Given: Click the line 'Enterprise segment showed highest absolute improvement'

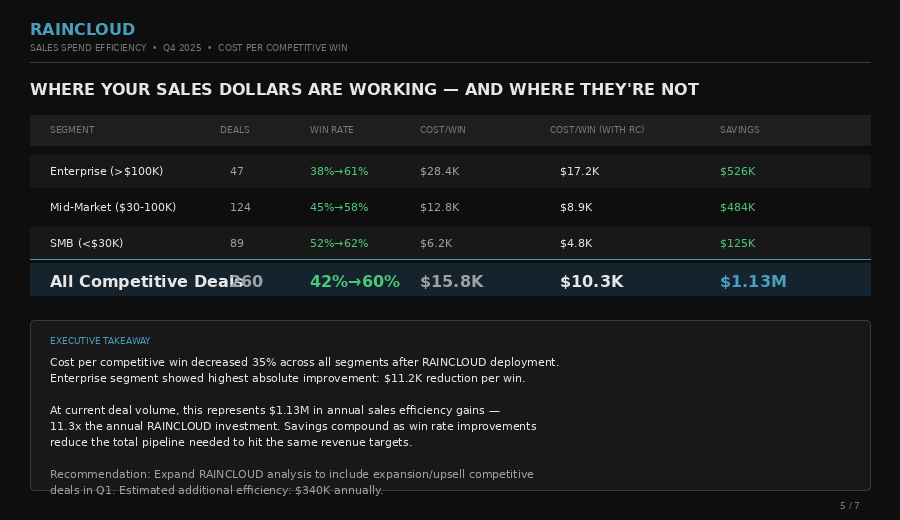Looking at the screenshot, I should (x=288, y=378).
